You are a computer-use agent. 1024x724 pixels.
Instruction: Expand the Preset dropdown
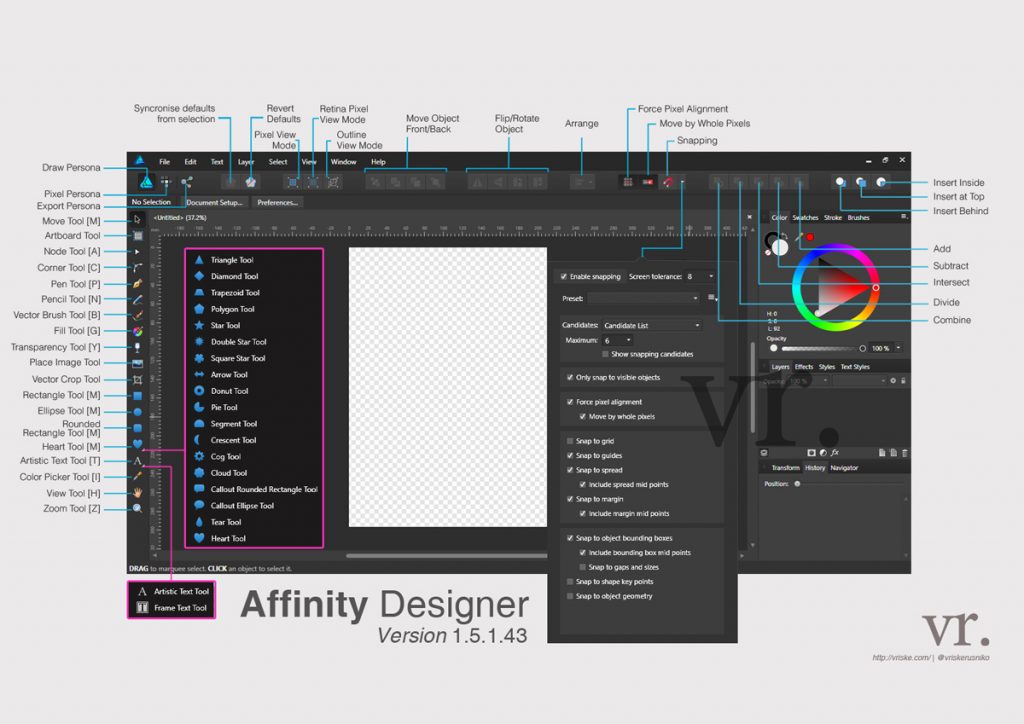tap(643, 298)
